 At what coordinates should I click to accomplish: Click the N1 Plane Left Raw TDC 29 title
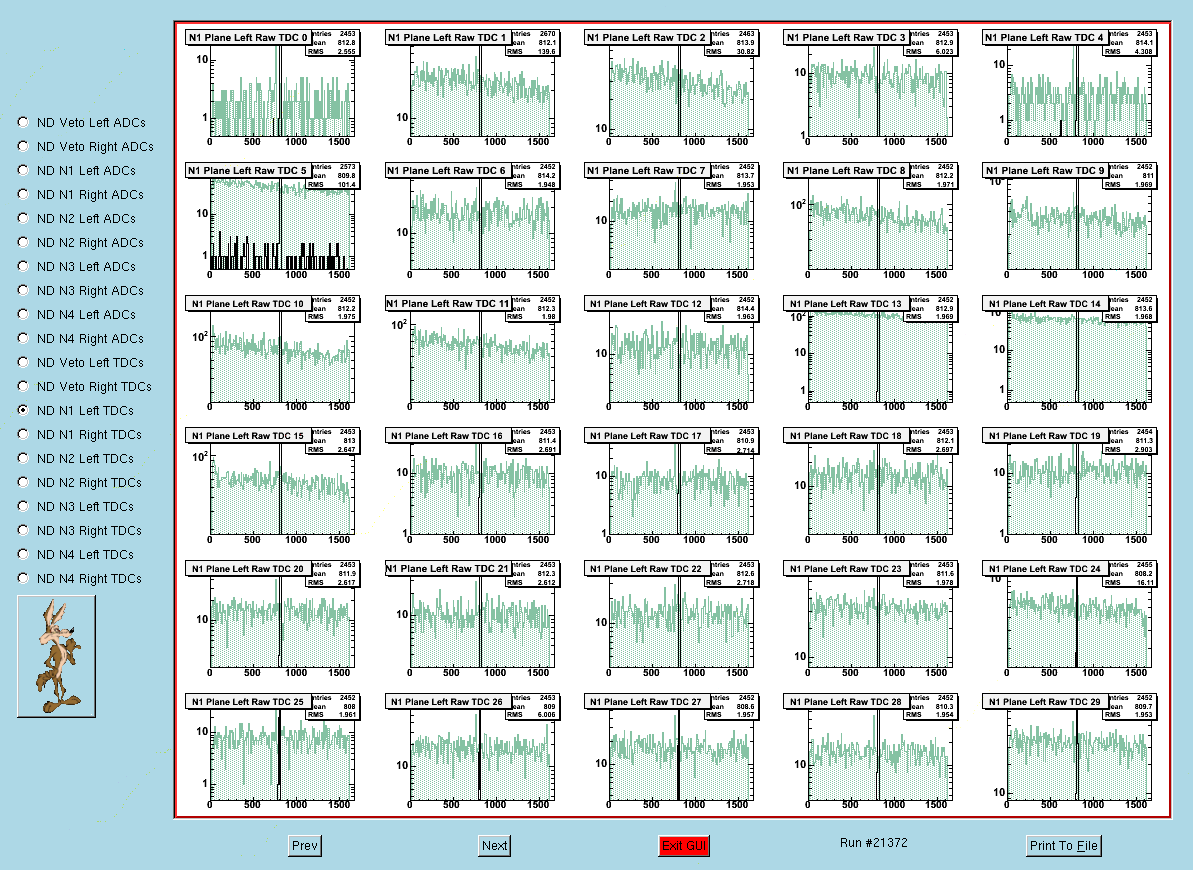[1045, 702]
